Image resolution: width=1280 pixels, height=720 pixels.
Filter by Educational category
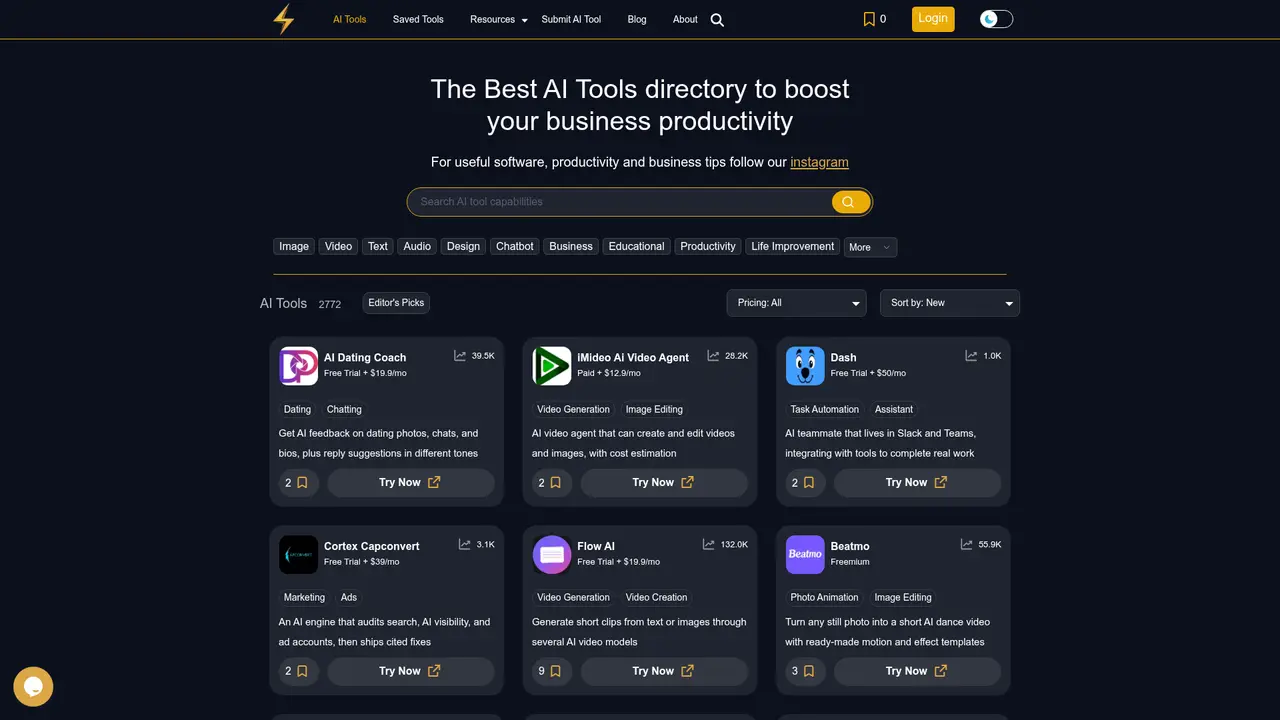pos(636,246)
